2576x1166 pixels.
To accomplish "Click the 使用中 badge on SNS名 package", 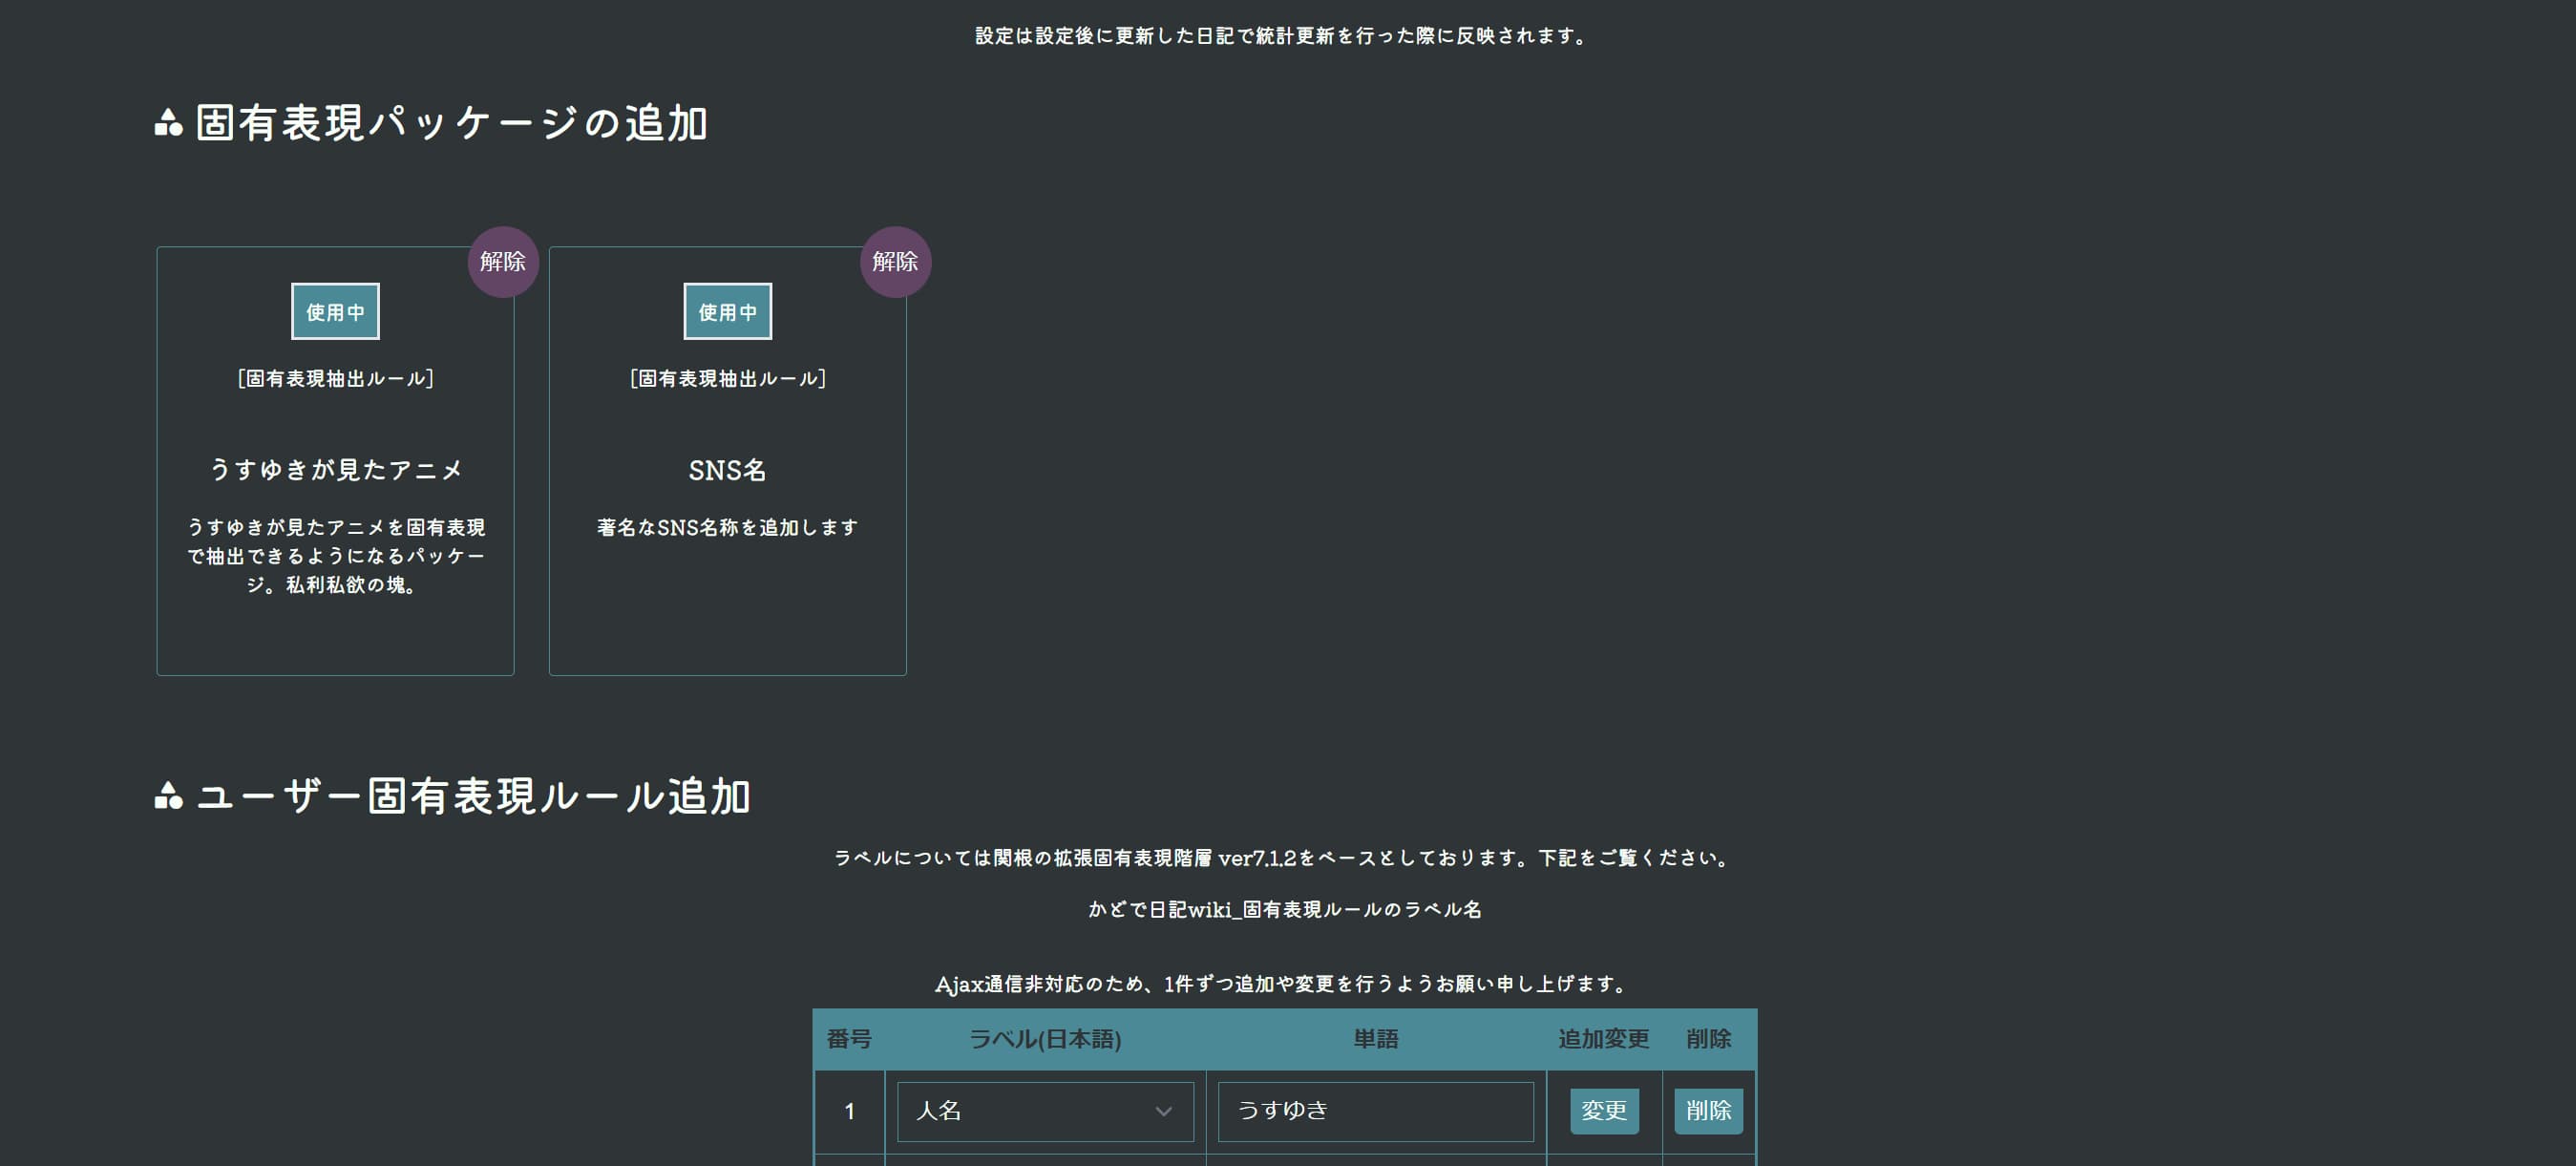I will pos(727,311).
